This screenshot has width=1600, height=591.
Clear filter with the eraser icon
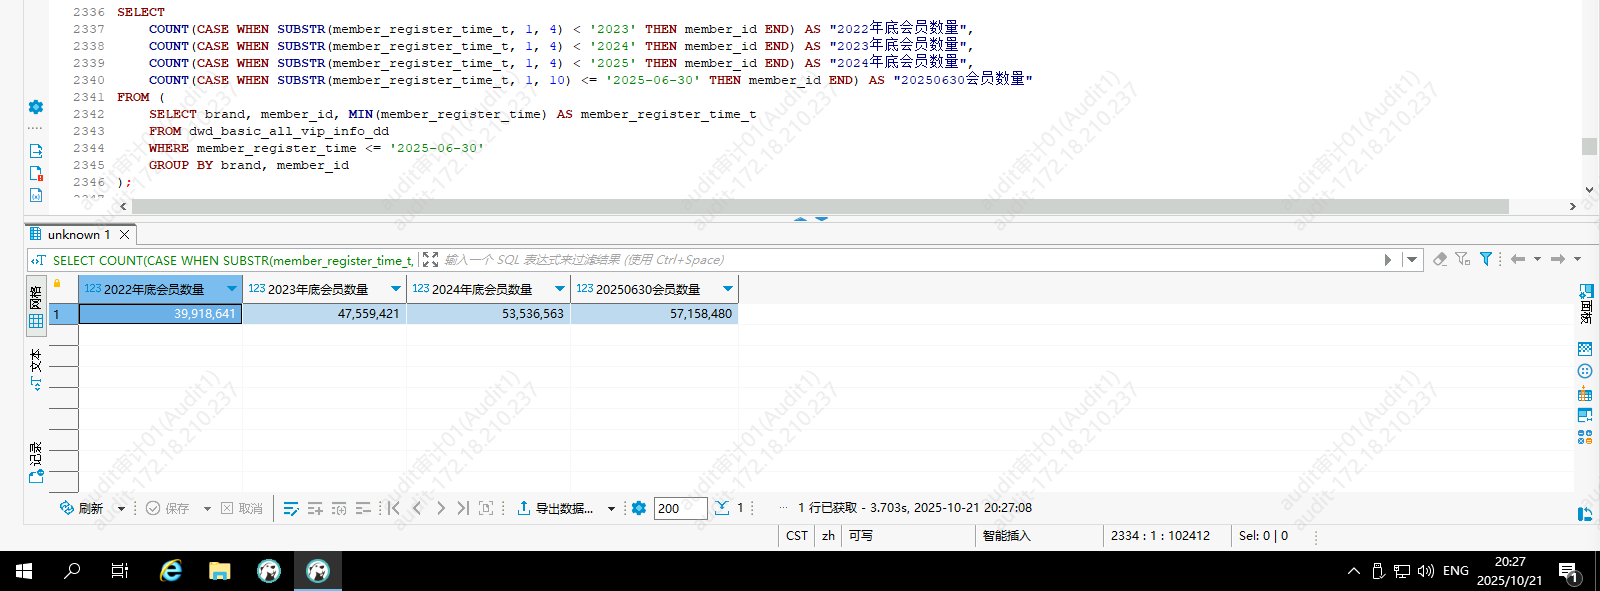coord(1440,259)
